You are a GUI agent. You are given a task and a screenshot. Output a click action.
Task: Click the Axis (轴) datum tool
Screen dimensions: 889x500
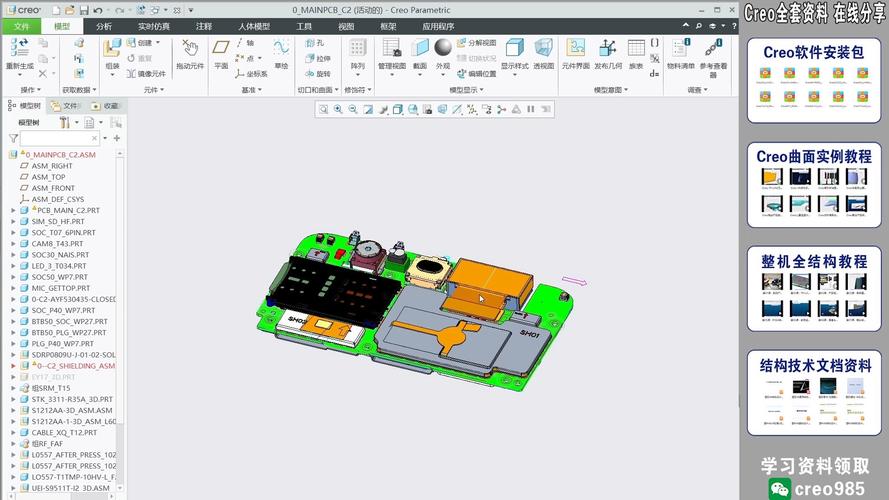click(x=245, y=43)
